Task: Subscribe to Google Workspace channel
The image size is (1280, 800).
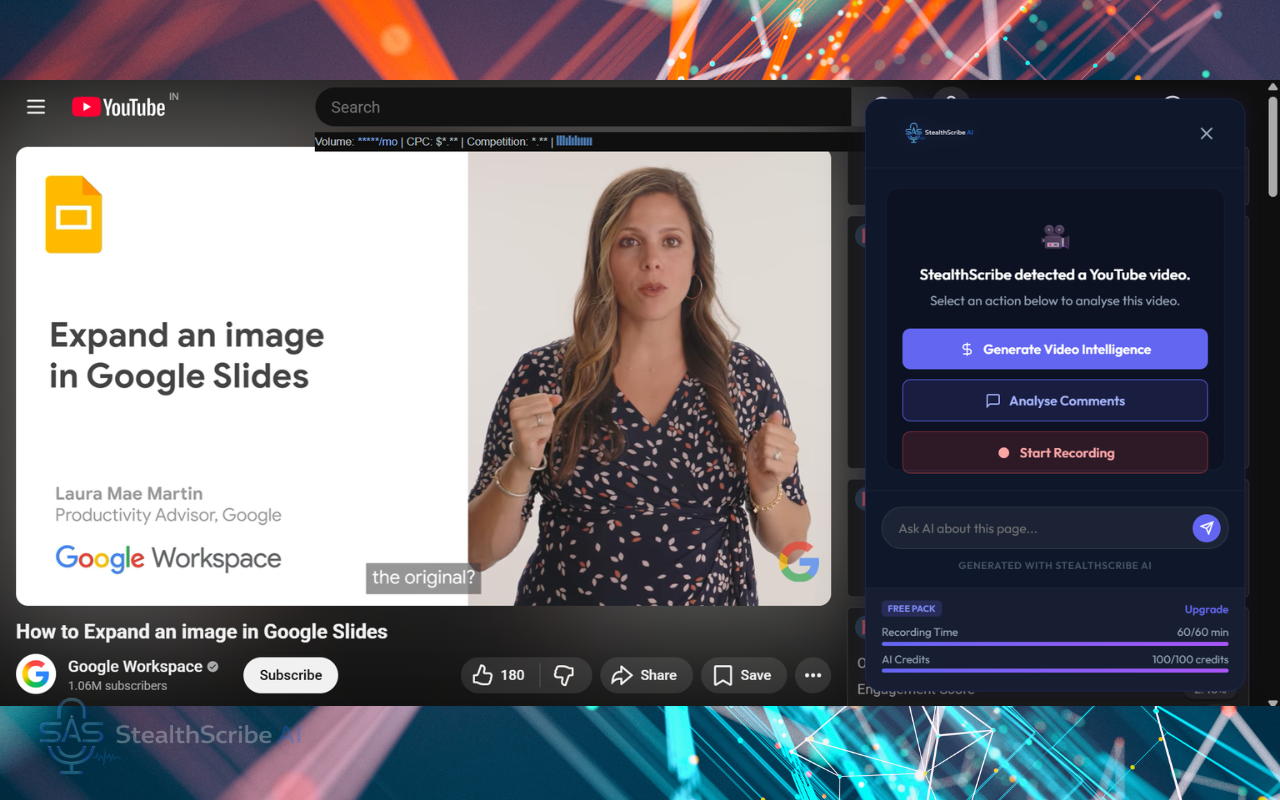Action: coord(291,675)
